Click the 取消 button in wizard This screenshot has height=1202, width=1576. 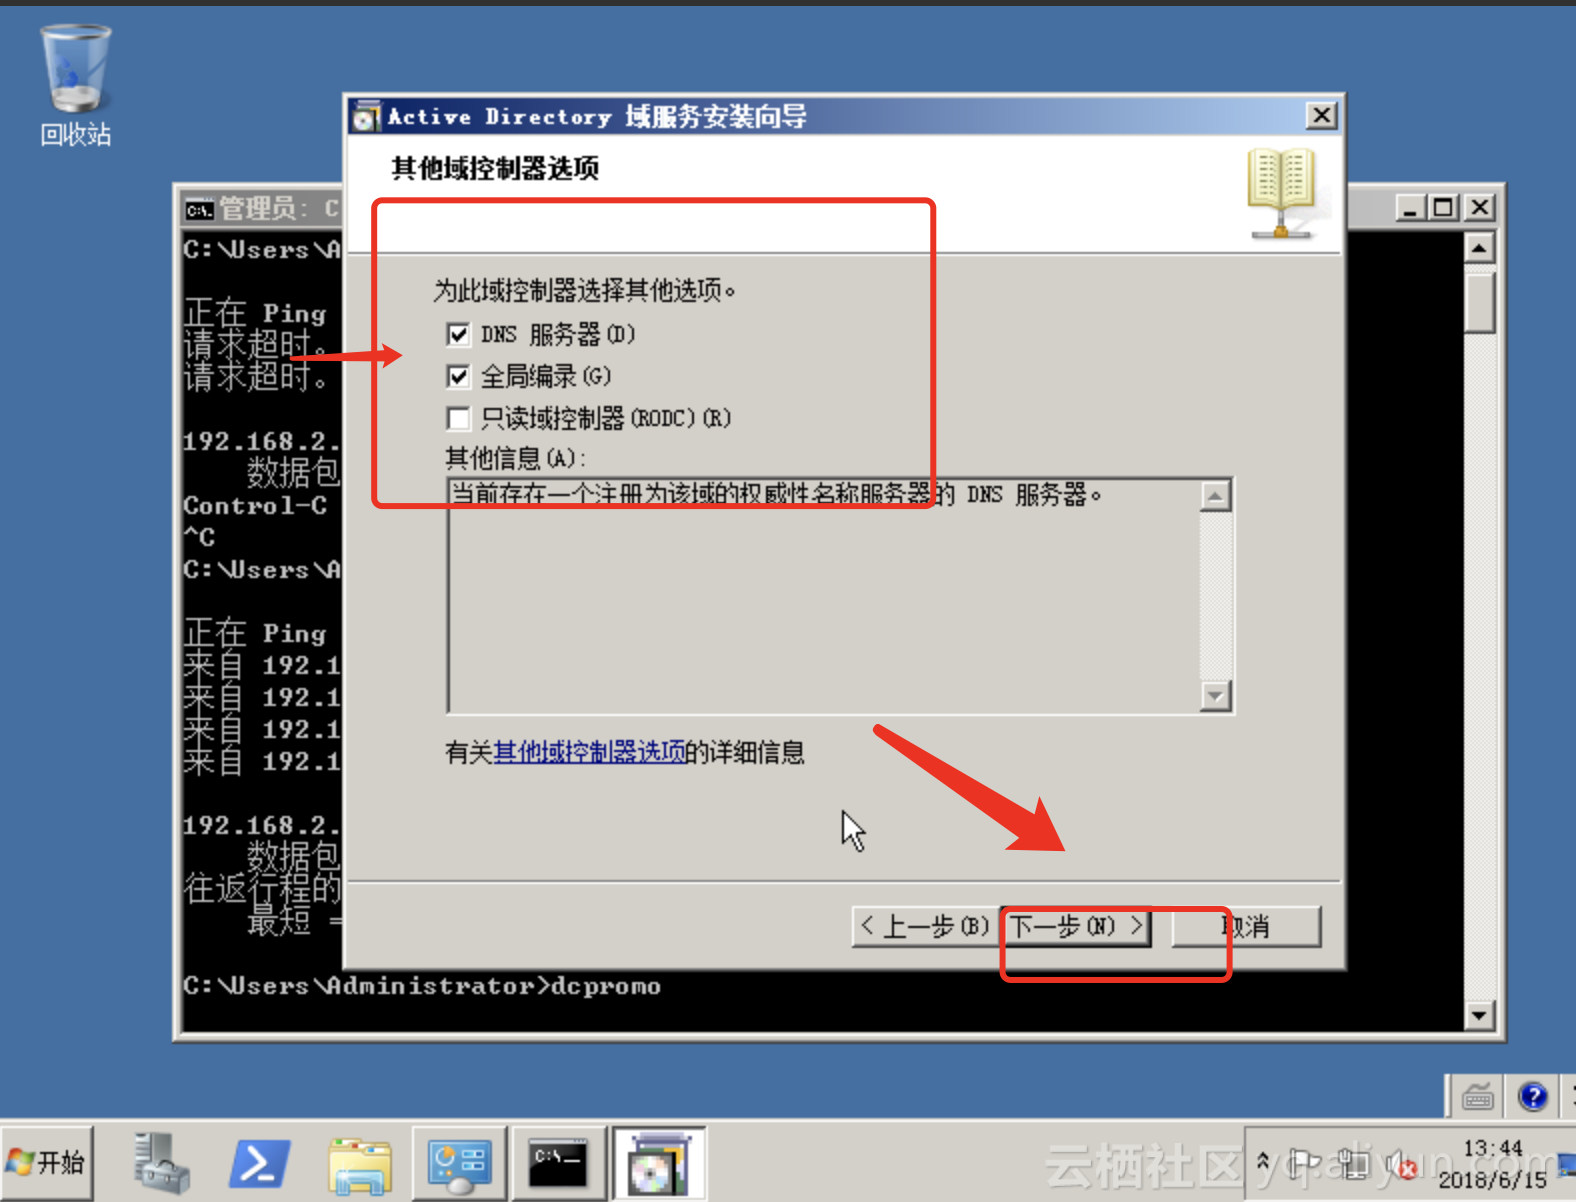coord(1246,926)
